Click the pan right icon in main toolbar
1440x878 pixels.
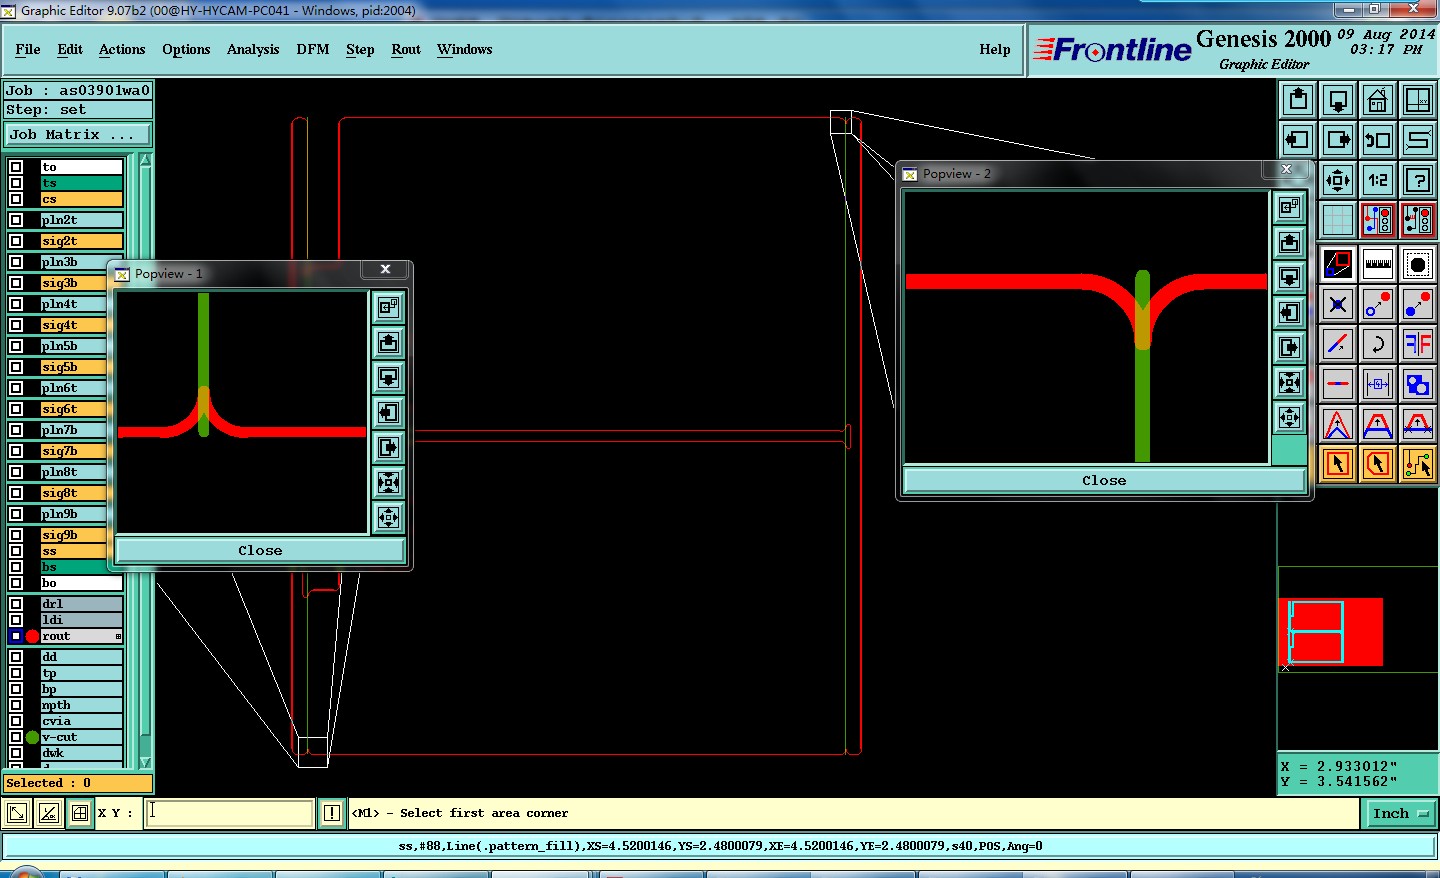(1338, 140)
